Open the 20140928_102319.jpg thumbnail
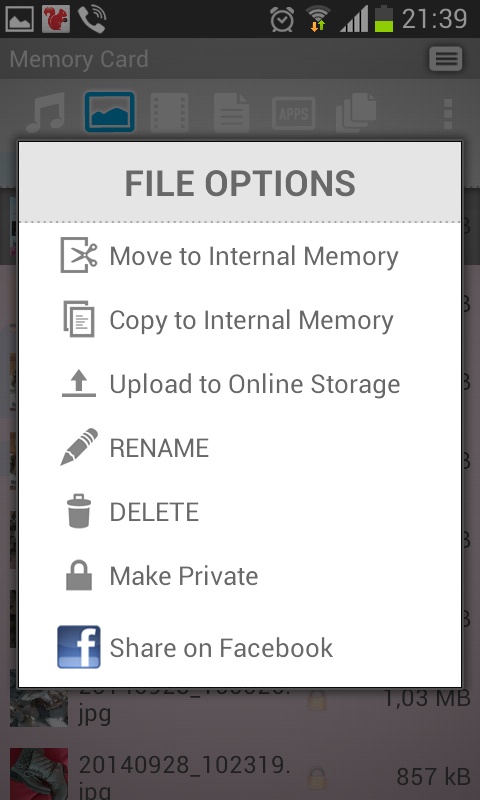This screenshot has width=480, height=800. [x=39, y=772]
